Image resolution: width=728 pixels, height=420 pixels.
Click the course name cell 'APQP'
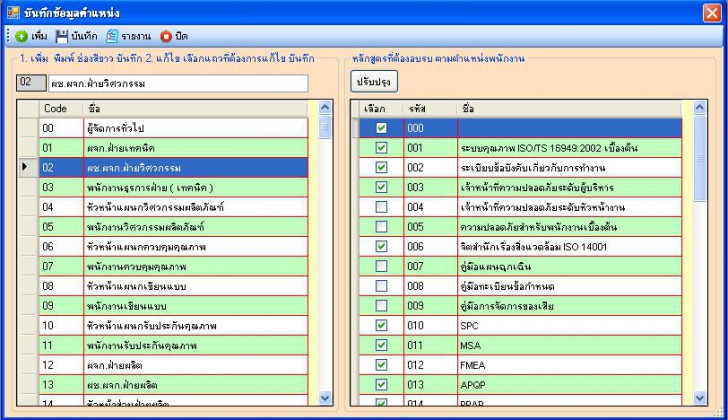click(570, 384)
